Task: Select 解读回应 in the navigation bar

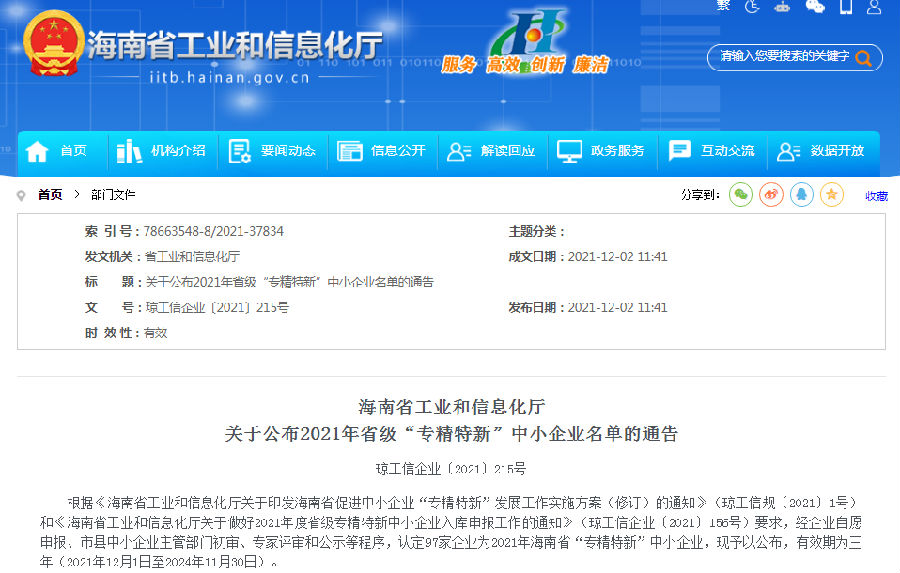Action: pos(493,151)
